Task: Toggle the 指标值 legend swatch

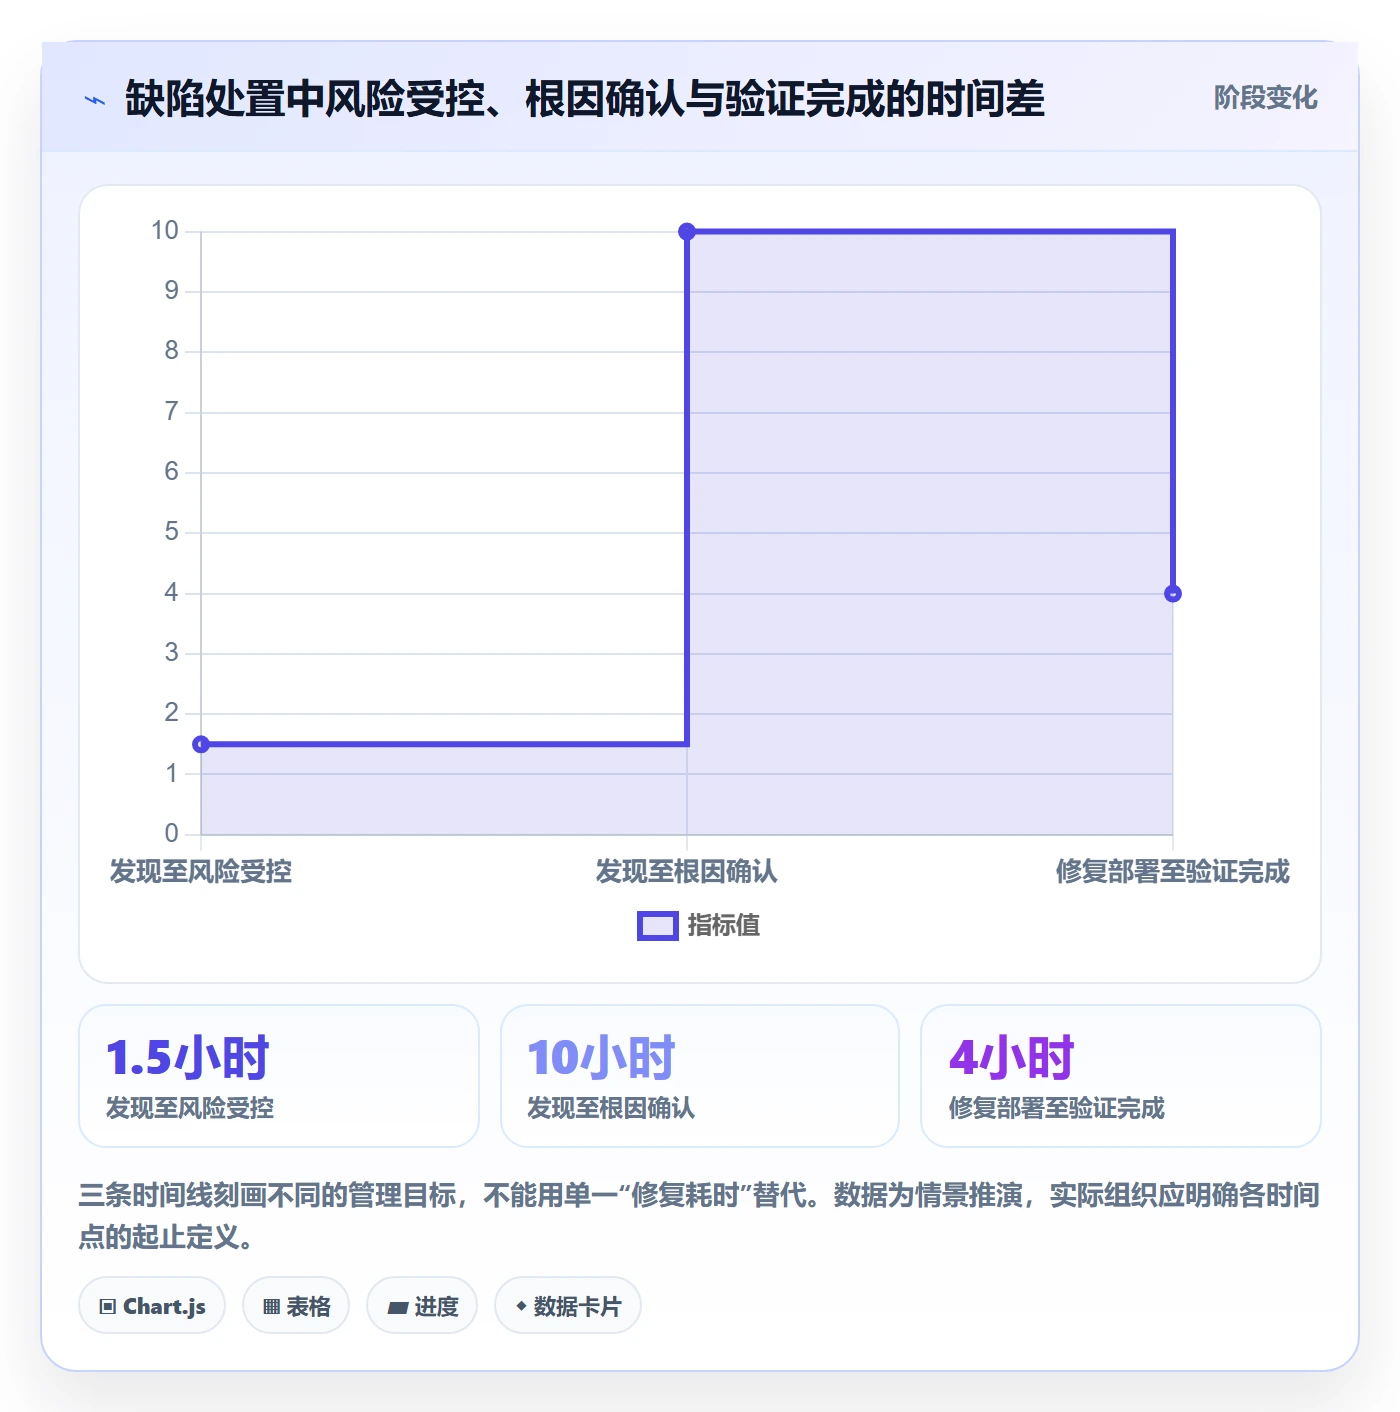Action: (x=658, y=926)
